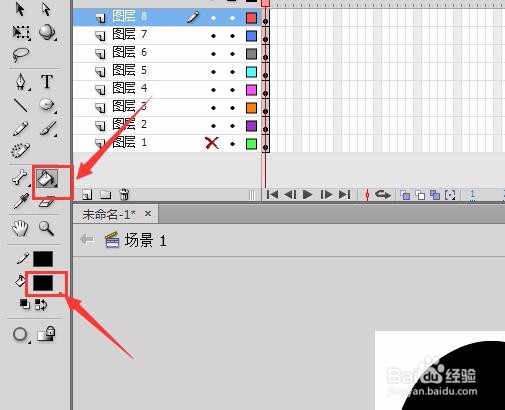Open the fill color swatch
Viewport: 505px width, 410px height.
click(x=43, y=283)
